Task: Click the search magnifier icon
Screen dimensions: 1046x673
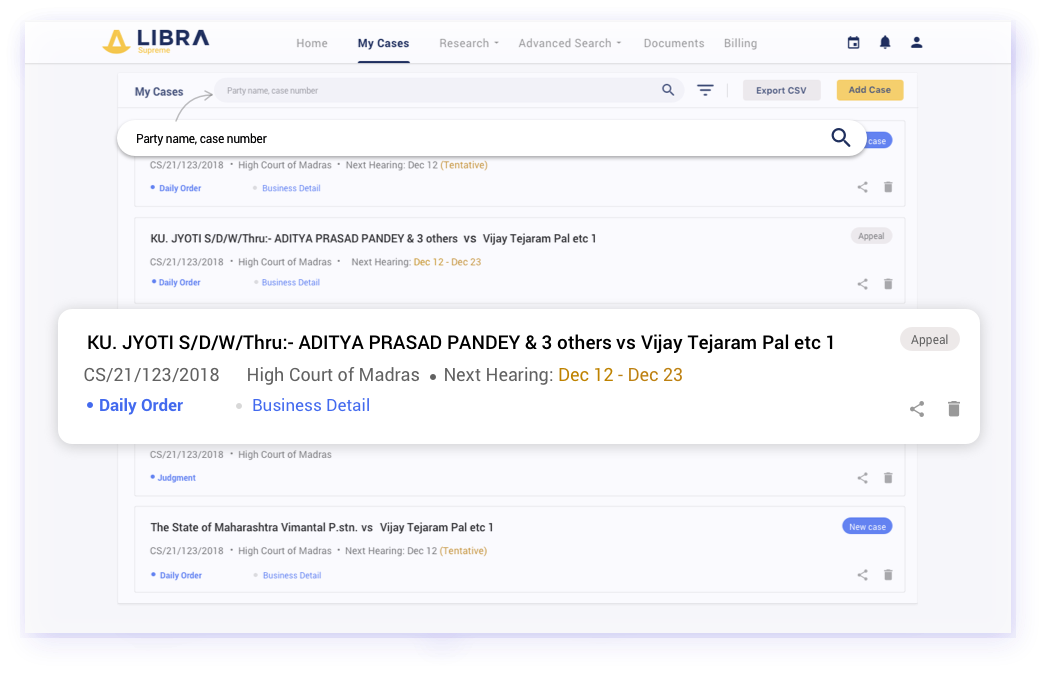Action: click(x=668, y=89)
